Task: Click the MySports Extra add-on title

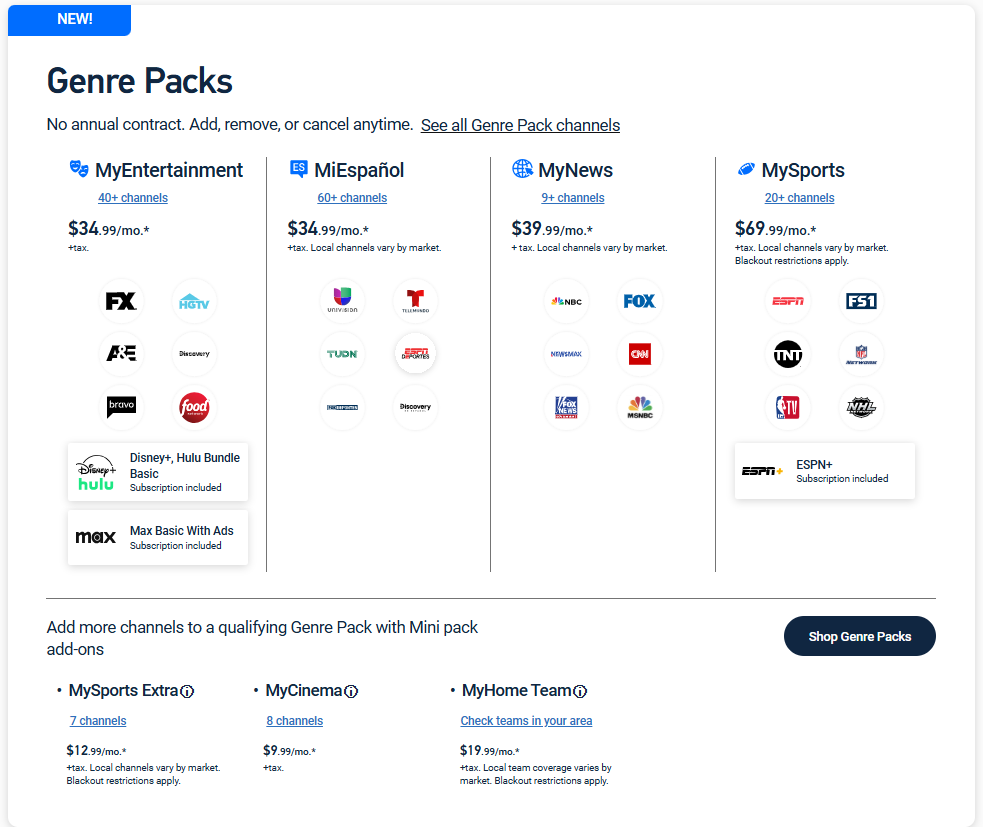Action: pos(124,691)
